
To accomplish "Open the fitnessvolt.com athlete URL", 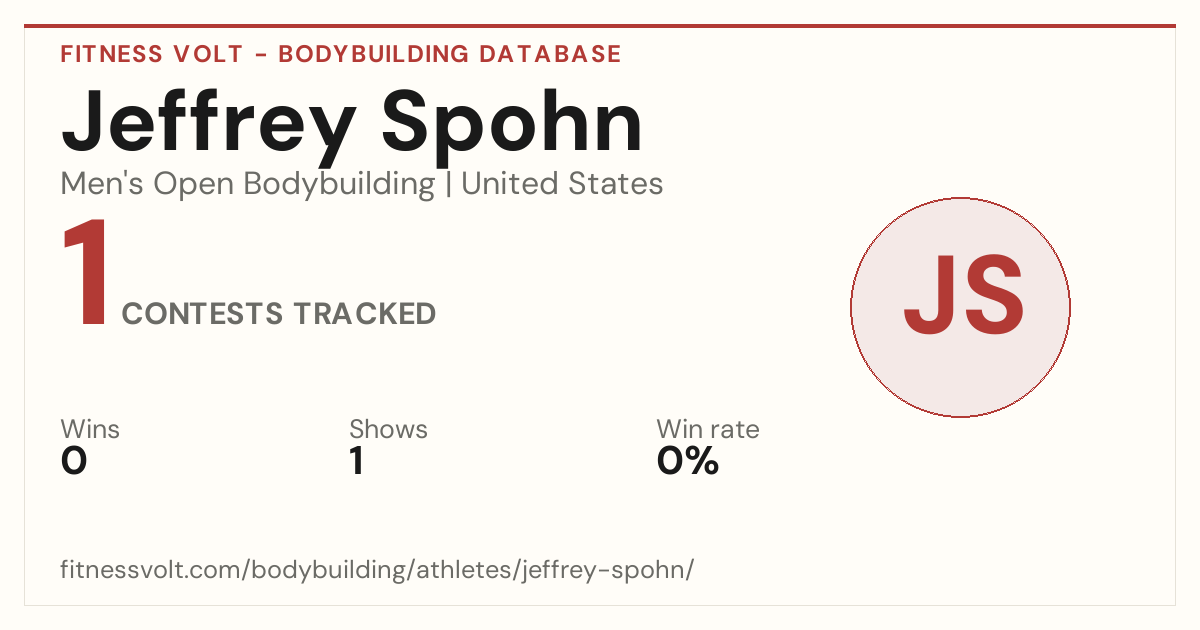I will (x=377, y=570).
